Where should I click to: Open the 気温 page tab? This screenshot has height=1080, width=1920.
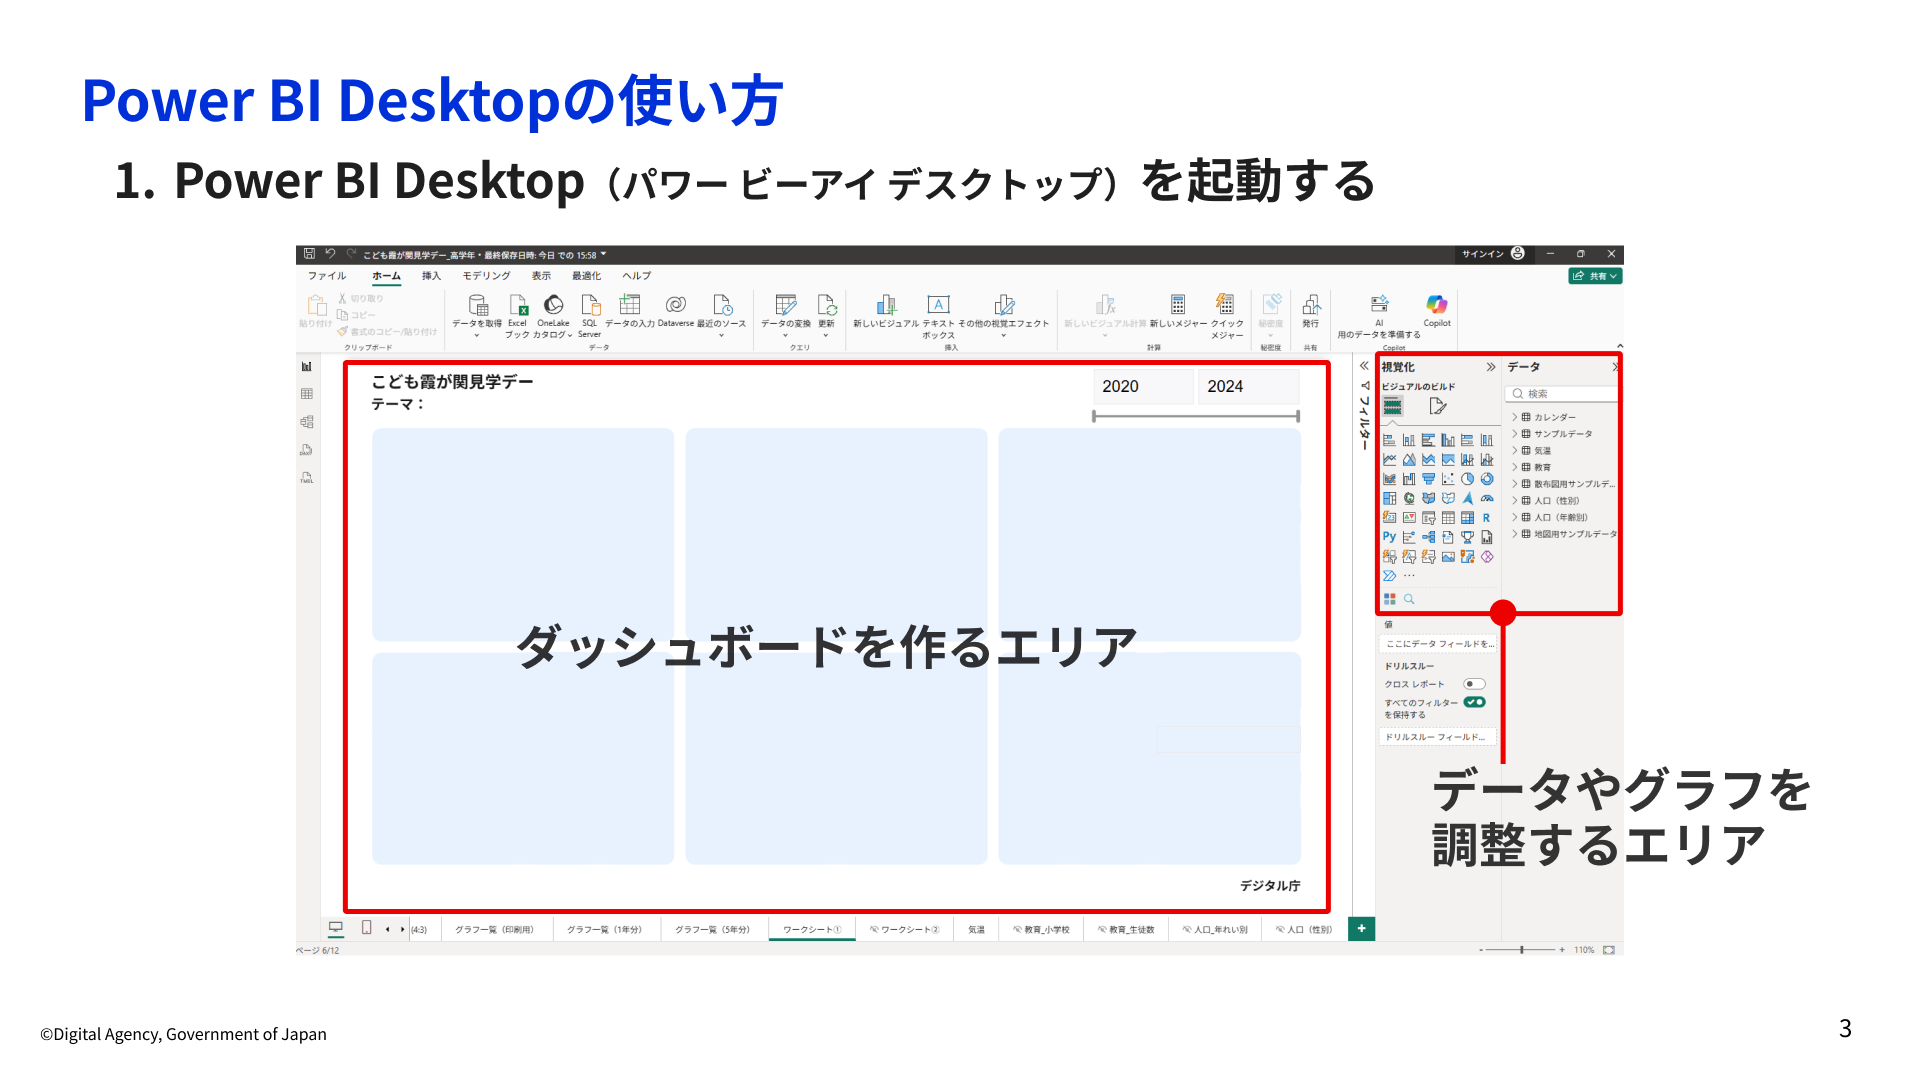(x=976, y=930)
